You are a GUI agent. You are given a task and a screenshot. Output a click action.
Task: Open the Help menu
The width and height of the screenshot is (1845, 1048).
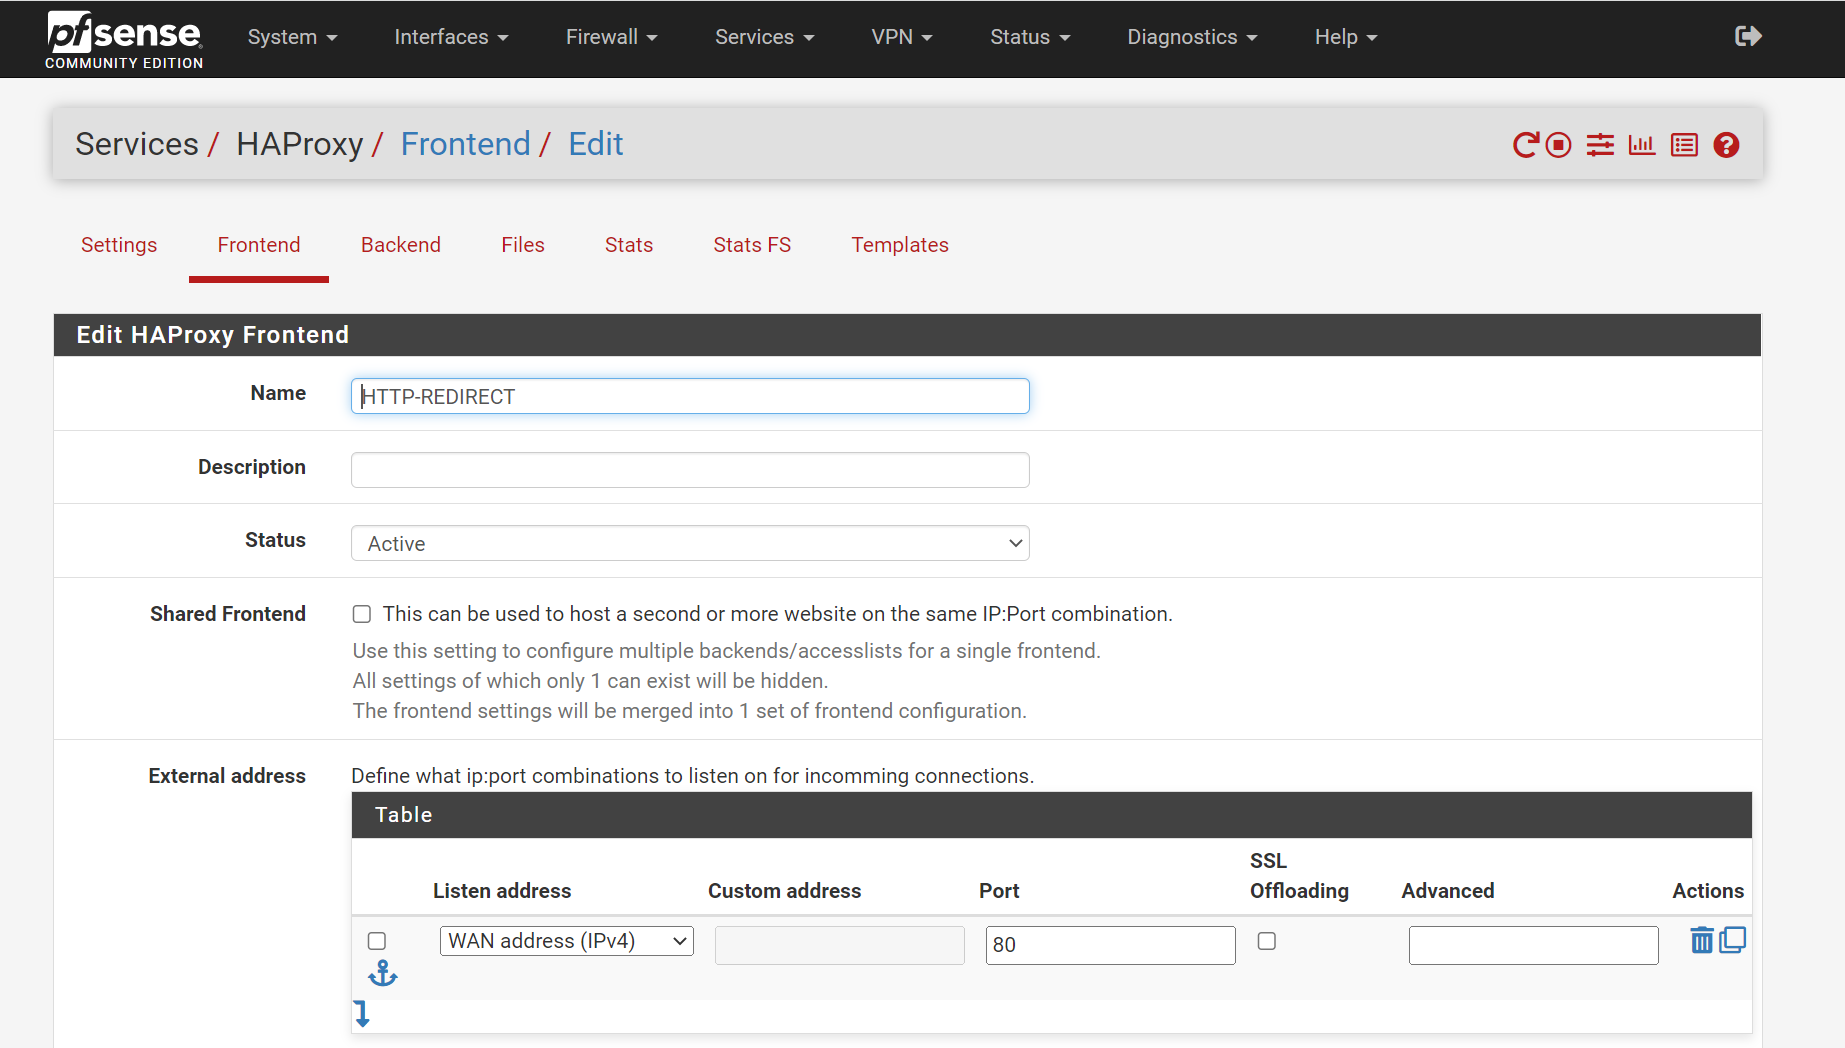click(1346, 37)
